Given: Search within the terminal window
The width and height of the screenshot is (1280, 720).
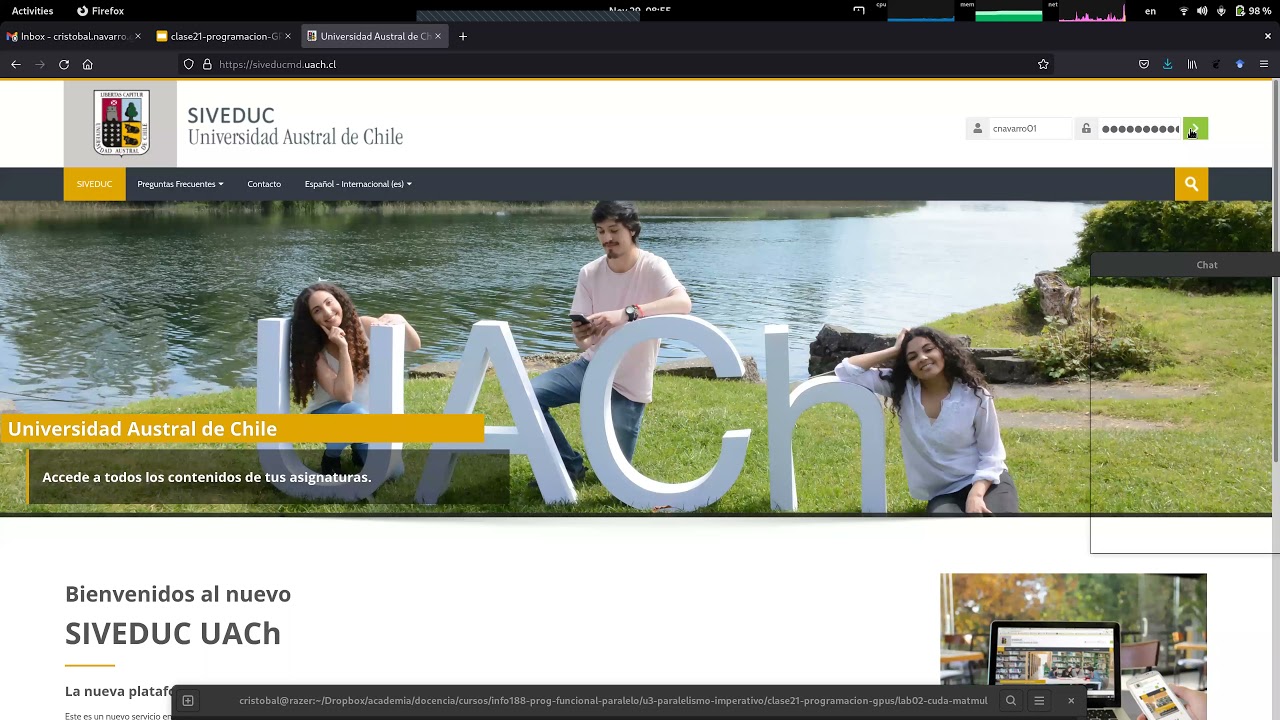Looking at the screenshot, I should point(1011,701).
